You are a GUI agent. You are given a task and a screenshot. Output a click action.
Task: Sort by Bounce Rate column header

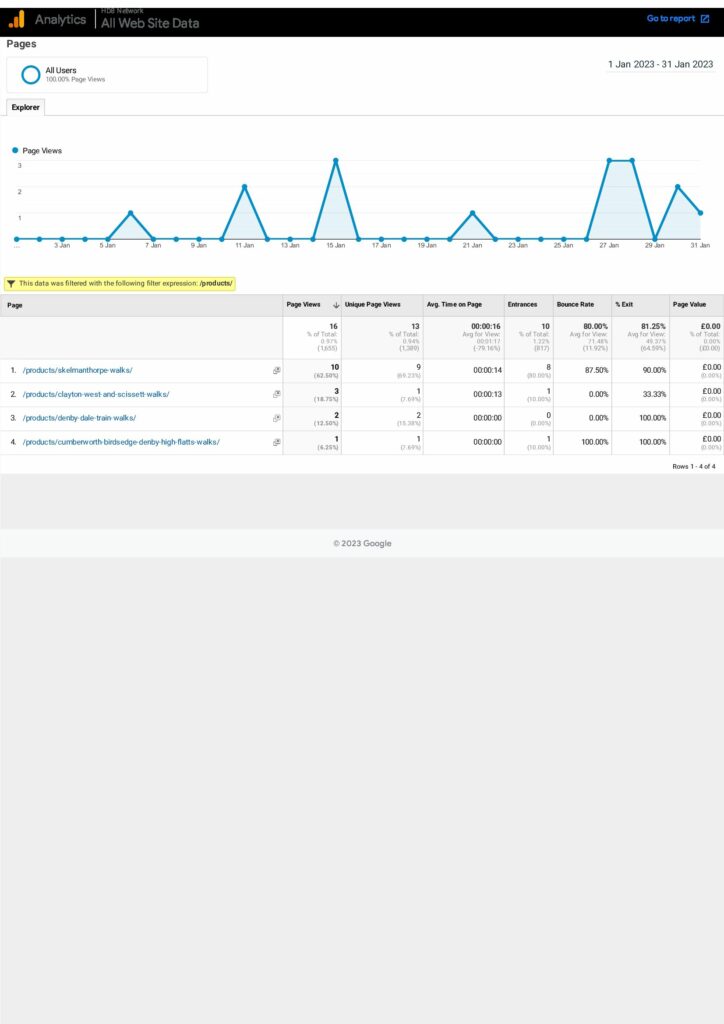(x=575, y=305)
